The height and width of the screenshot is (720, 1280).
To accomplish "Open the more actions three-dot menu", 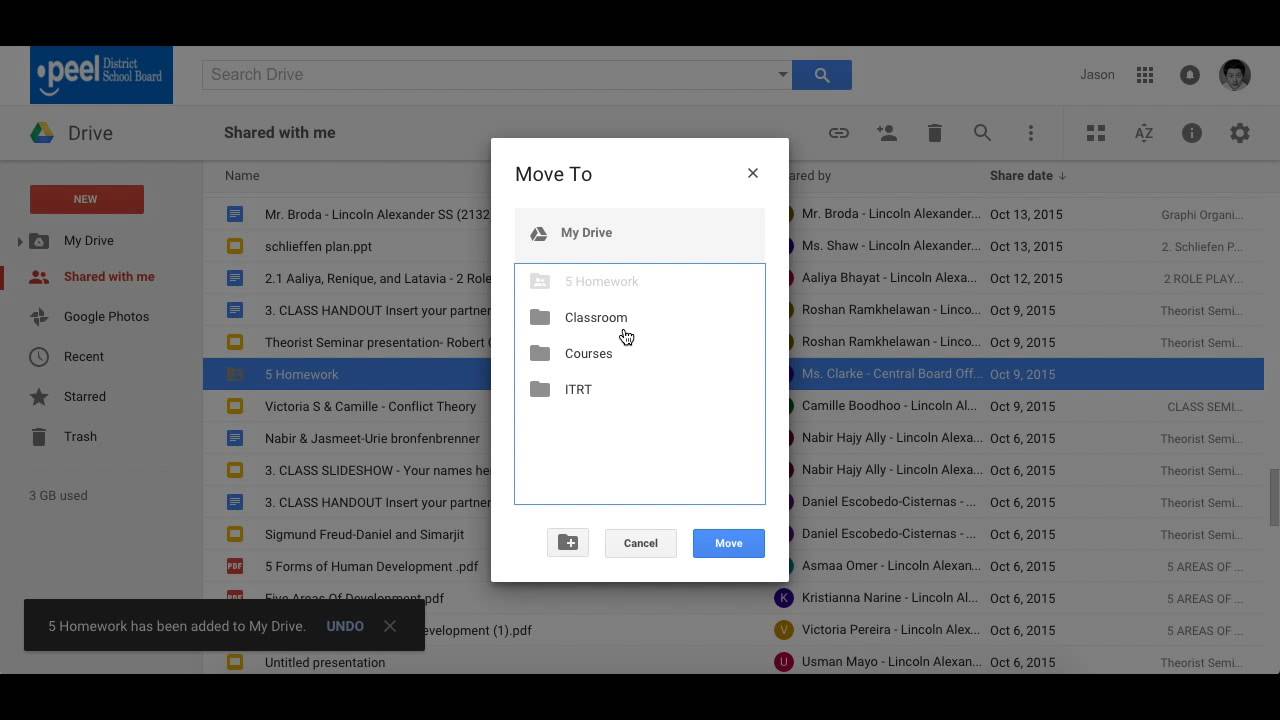I will pos(1030,133).
